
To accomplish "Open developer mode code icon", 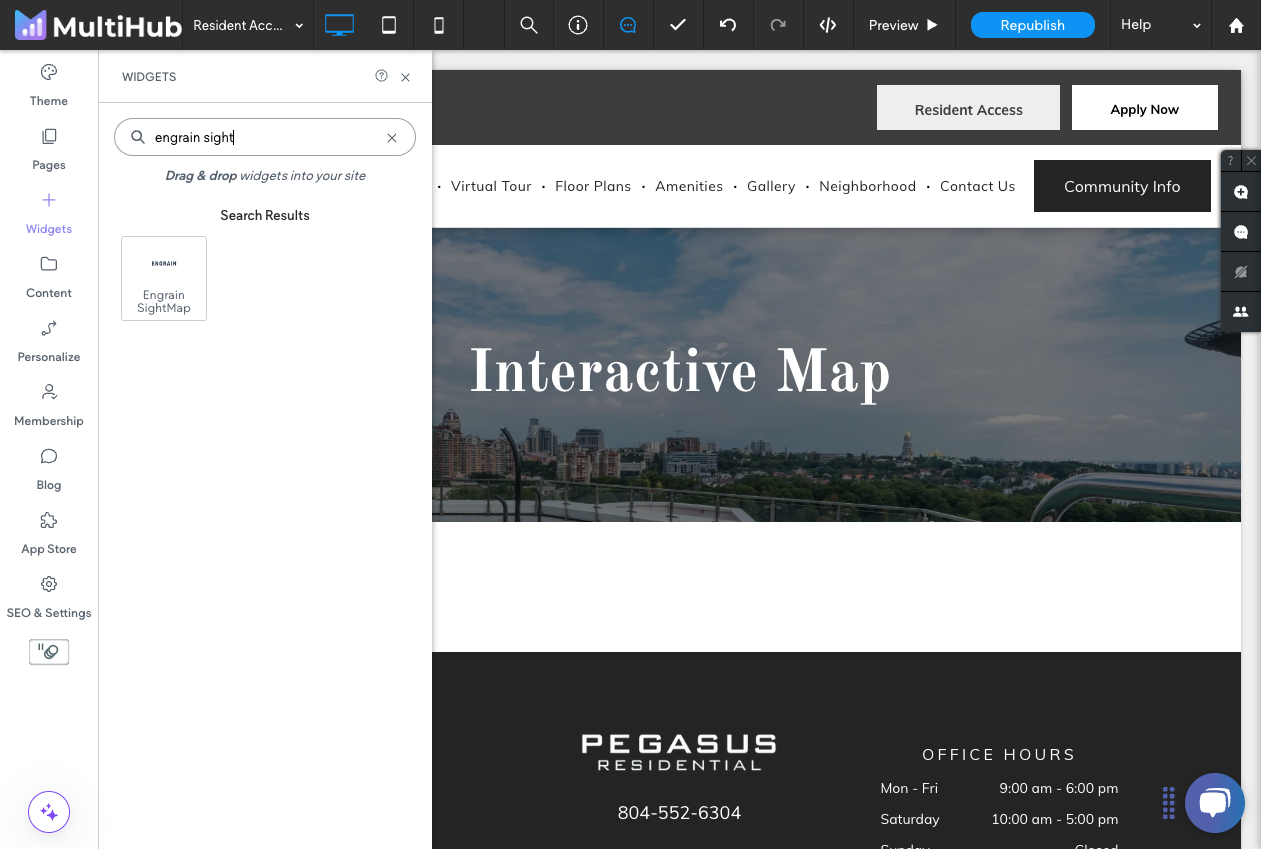I will click(x=828, y=25).
